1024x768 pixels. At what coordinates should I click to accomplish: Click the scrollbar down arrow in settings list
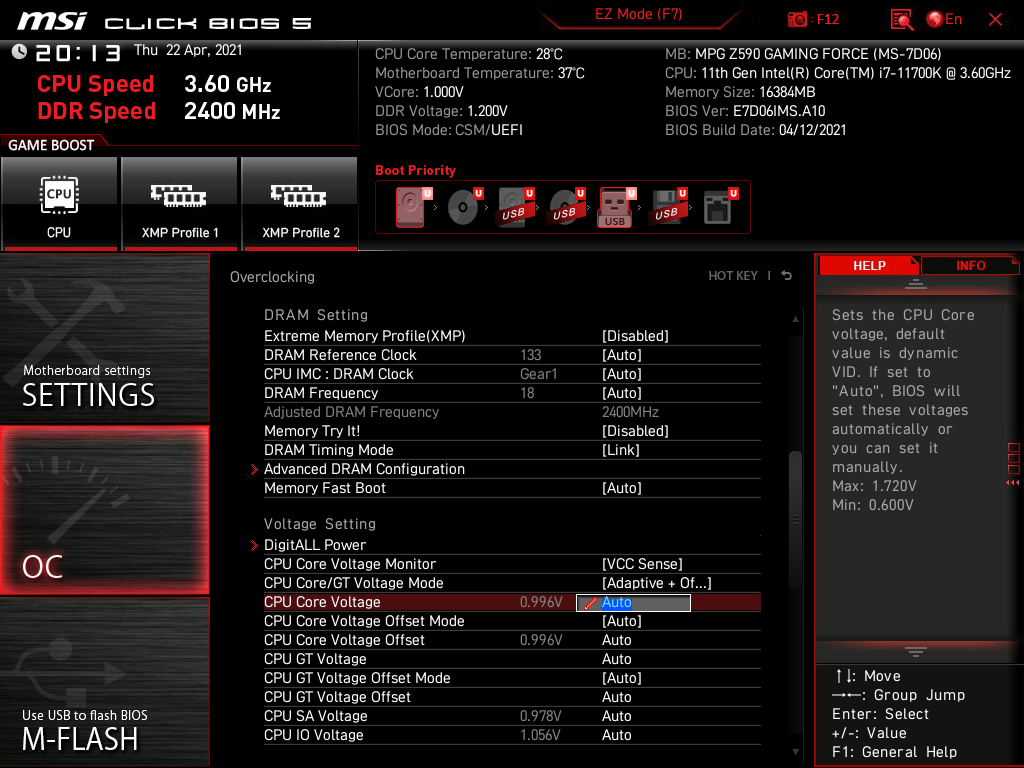[795, 752]
